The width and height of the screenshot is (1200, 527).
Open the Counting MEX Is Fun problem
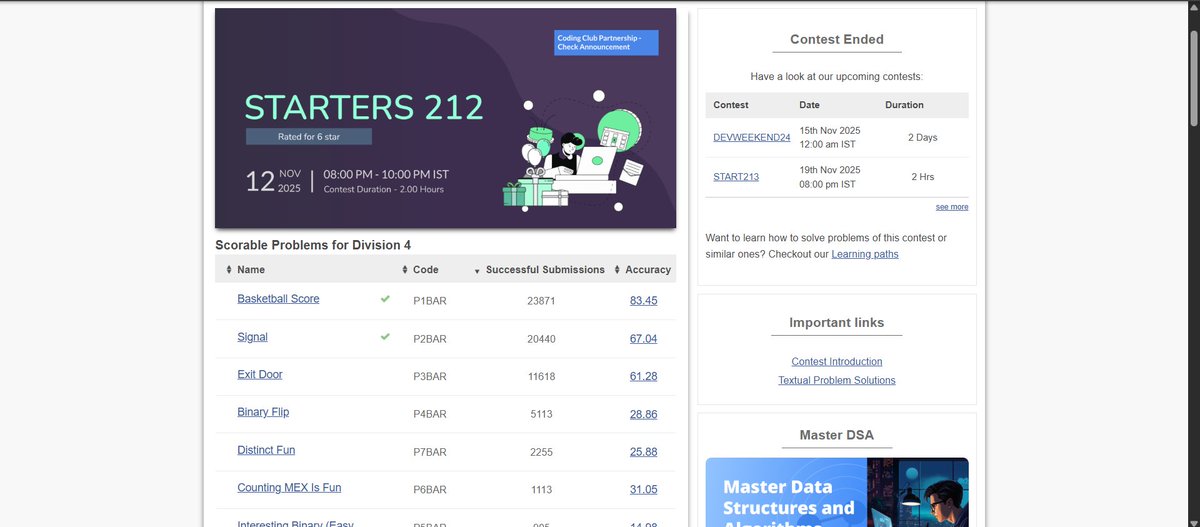click(289, 488)
